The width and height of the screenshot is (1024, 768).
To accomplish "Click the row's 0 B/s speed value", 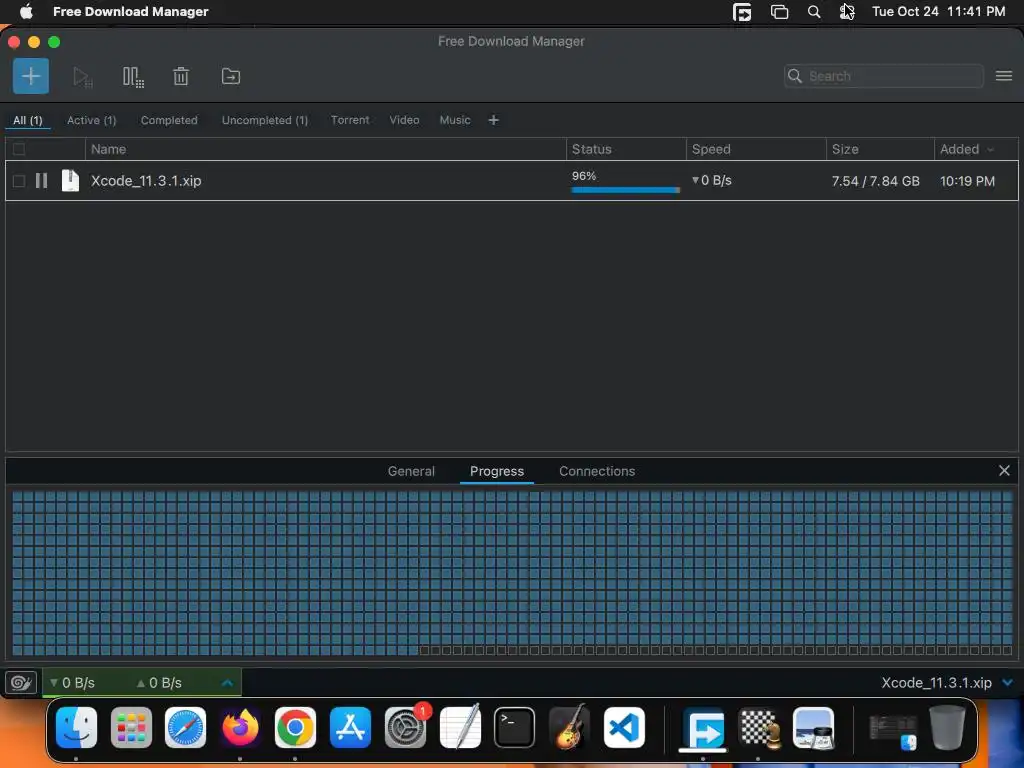I will [712, 180].
